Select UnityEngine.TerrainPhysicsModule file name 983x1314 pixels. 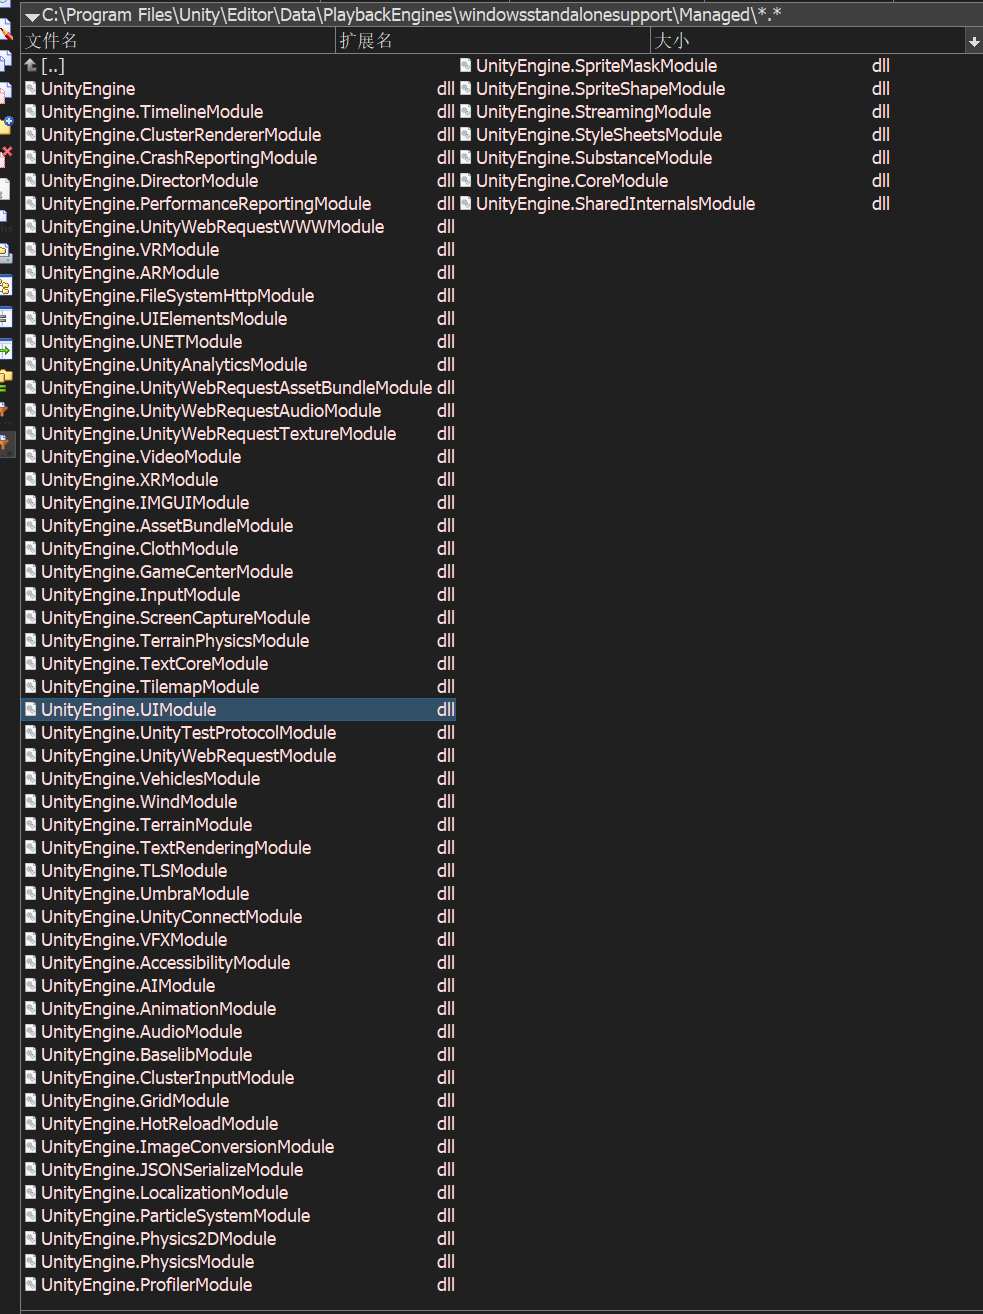[175, 641]
